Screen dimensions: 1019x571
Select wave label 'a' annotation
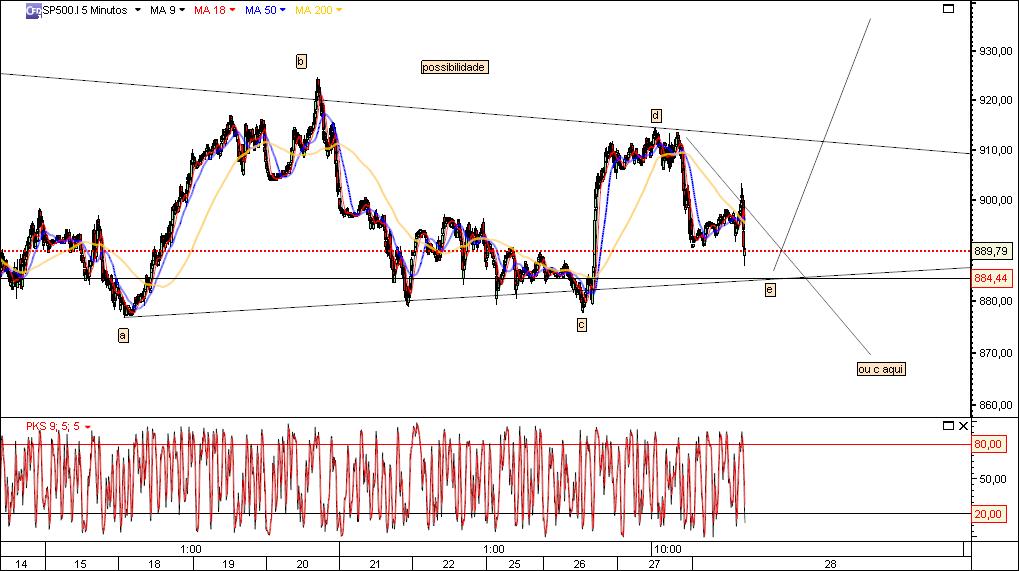123,335
